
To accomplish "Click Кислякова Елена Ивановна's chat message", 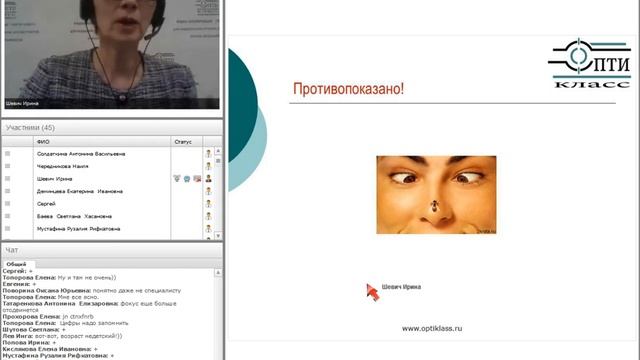I will tap(50, 349).
